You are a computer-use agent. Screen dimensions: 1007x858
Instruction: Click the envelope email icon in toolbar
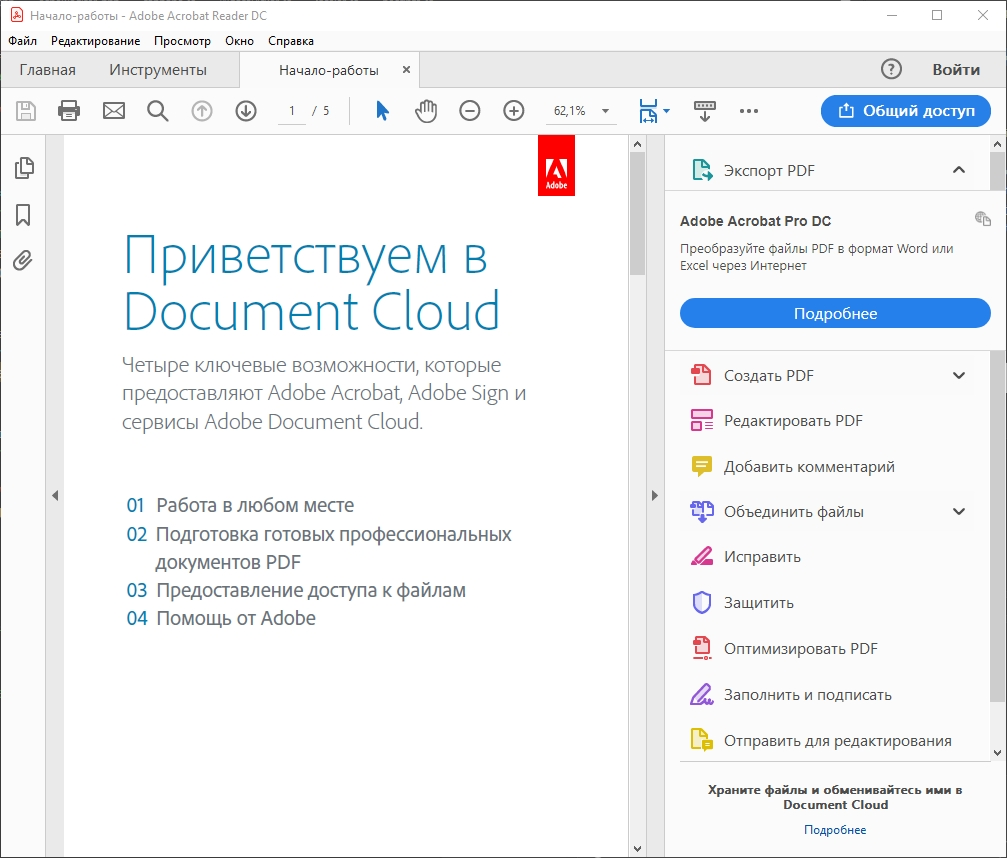click(114, 111)
